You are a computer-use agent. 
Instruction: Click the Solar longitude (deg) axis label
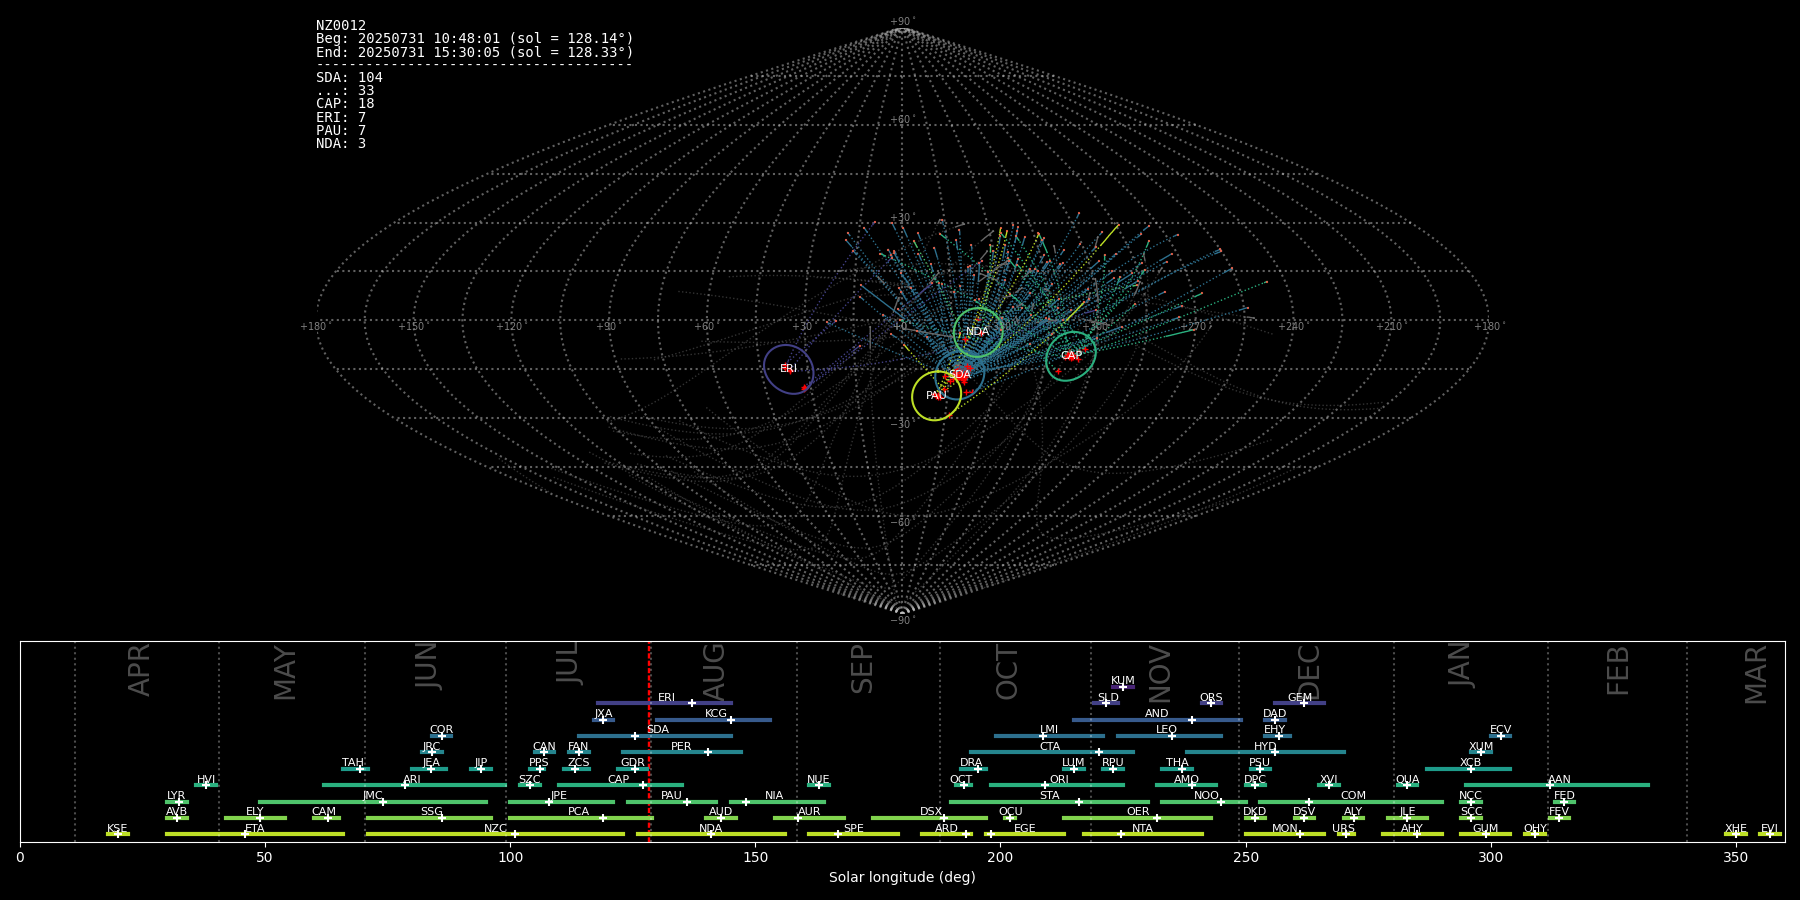point(902,878)
